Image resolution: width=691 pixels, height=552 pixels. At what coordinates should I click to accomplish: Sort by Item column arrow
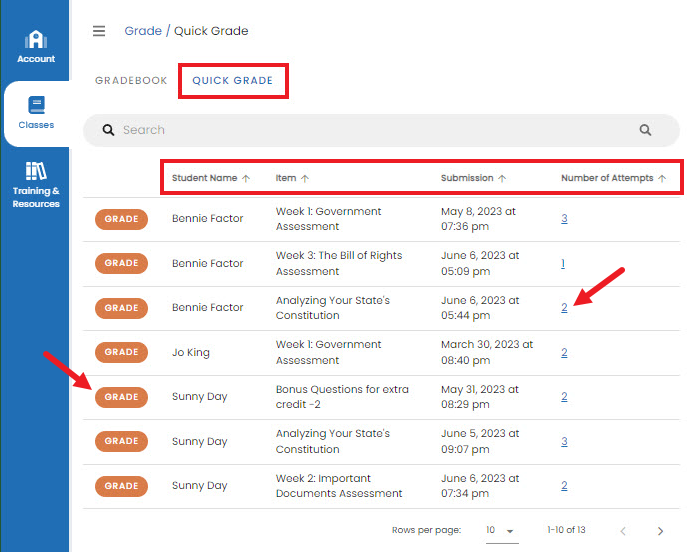305,178
